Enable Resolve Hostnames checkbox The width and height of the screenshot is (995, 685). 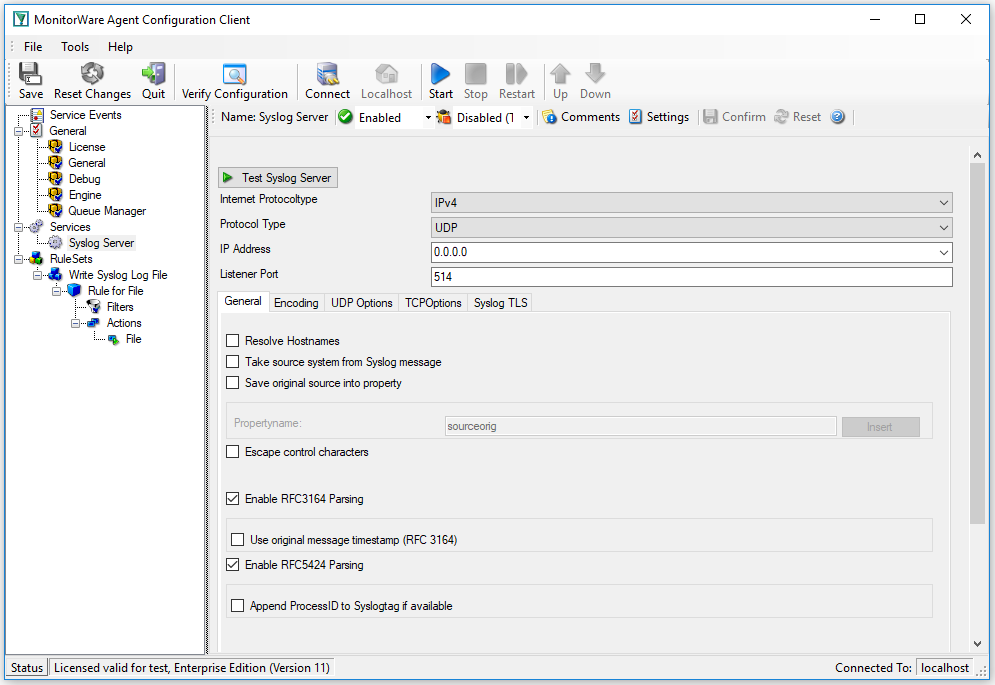233,341
